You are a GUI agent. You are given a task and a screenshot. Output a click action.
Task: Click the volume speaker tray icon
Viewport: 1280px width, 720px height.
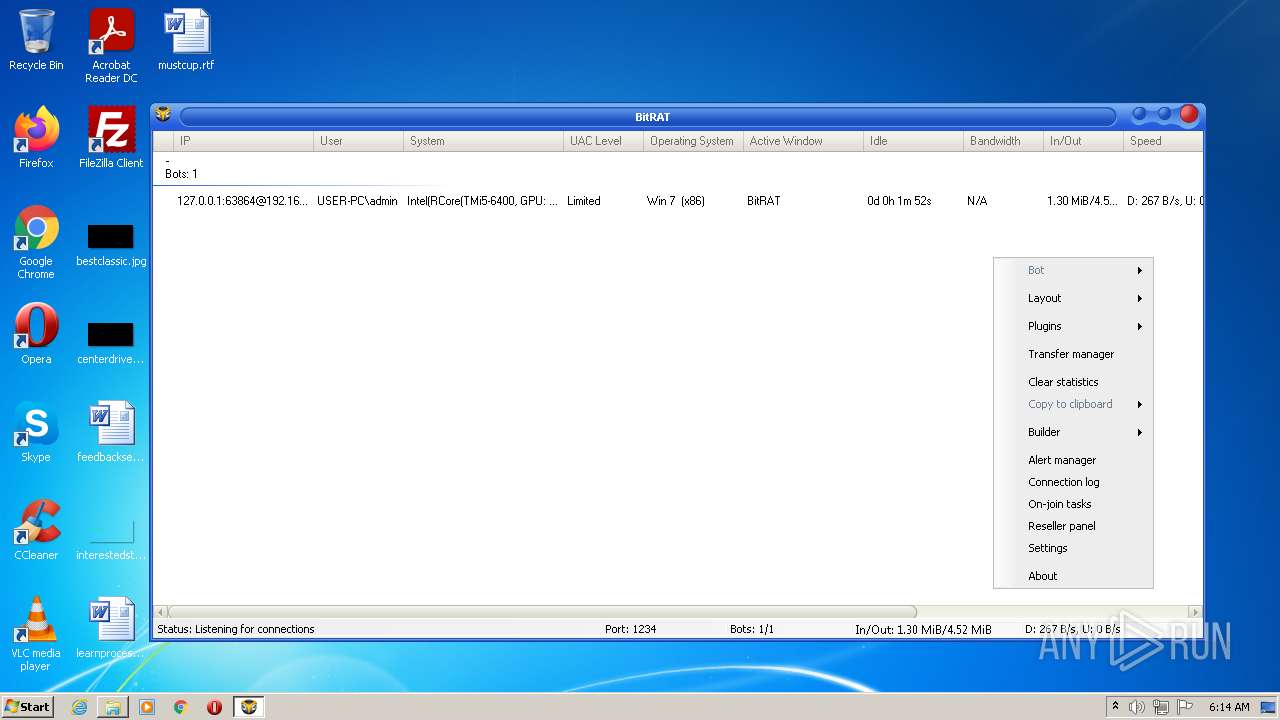point(1136,707)
